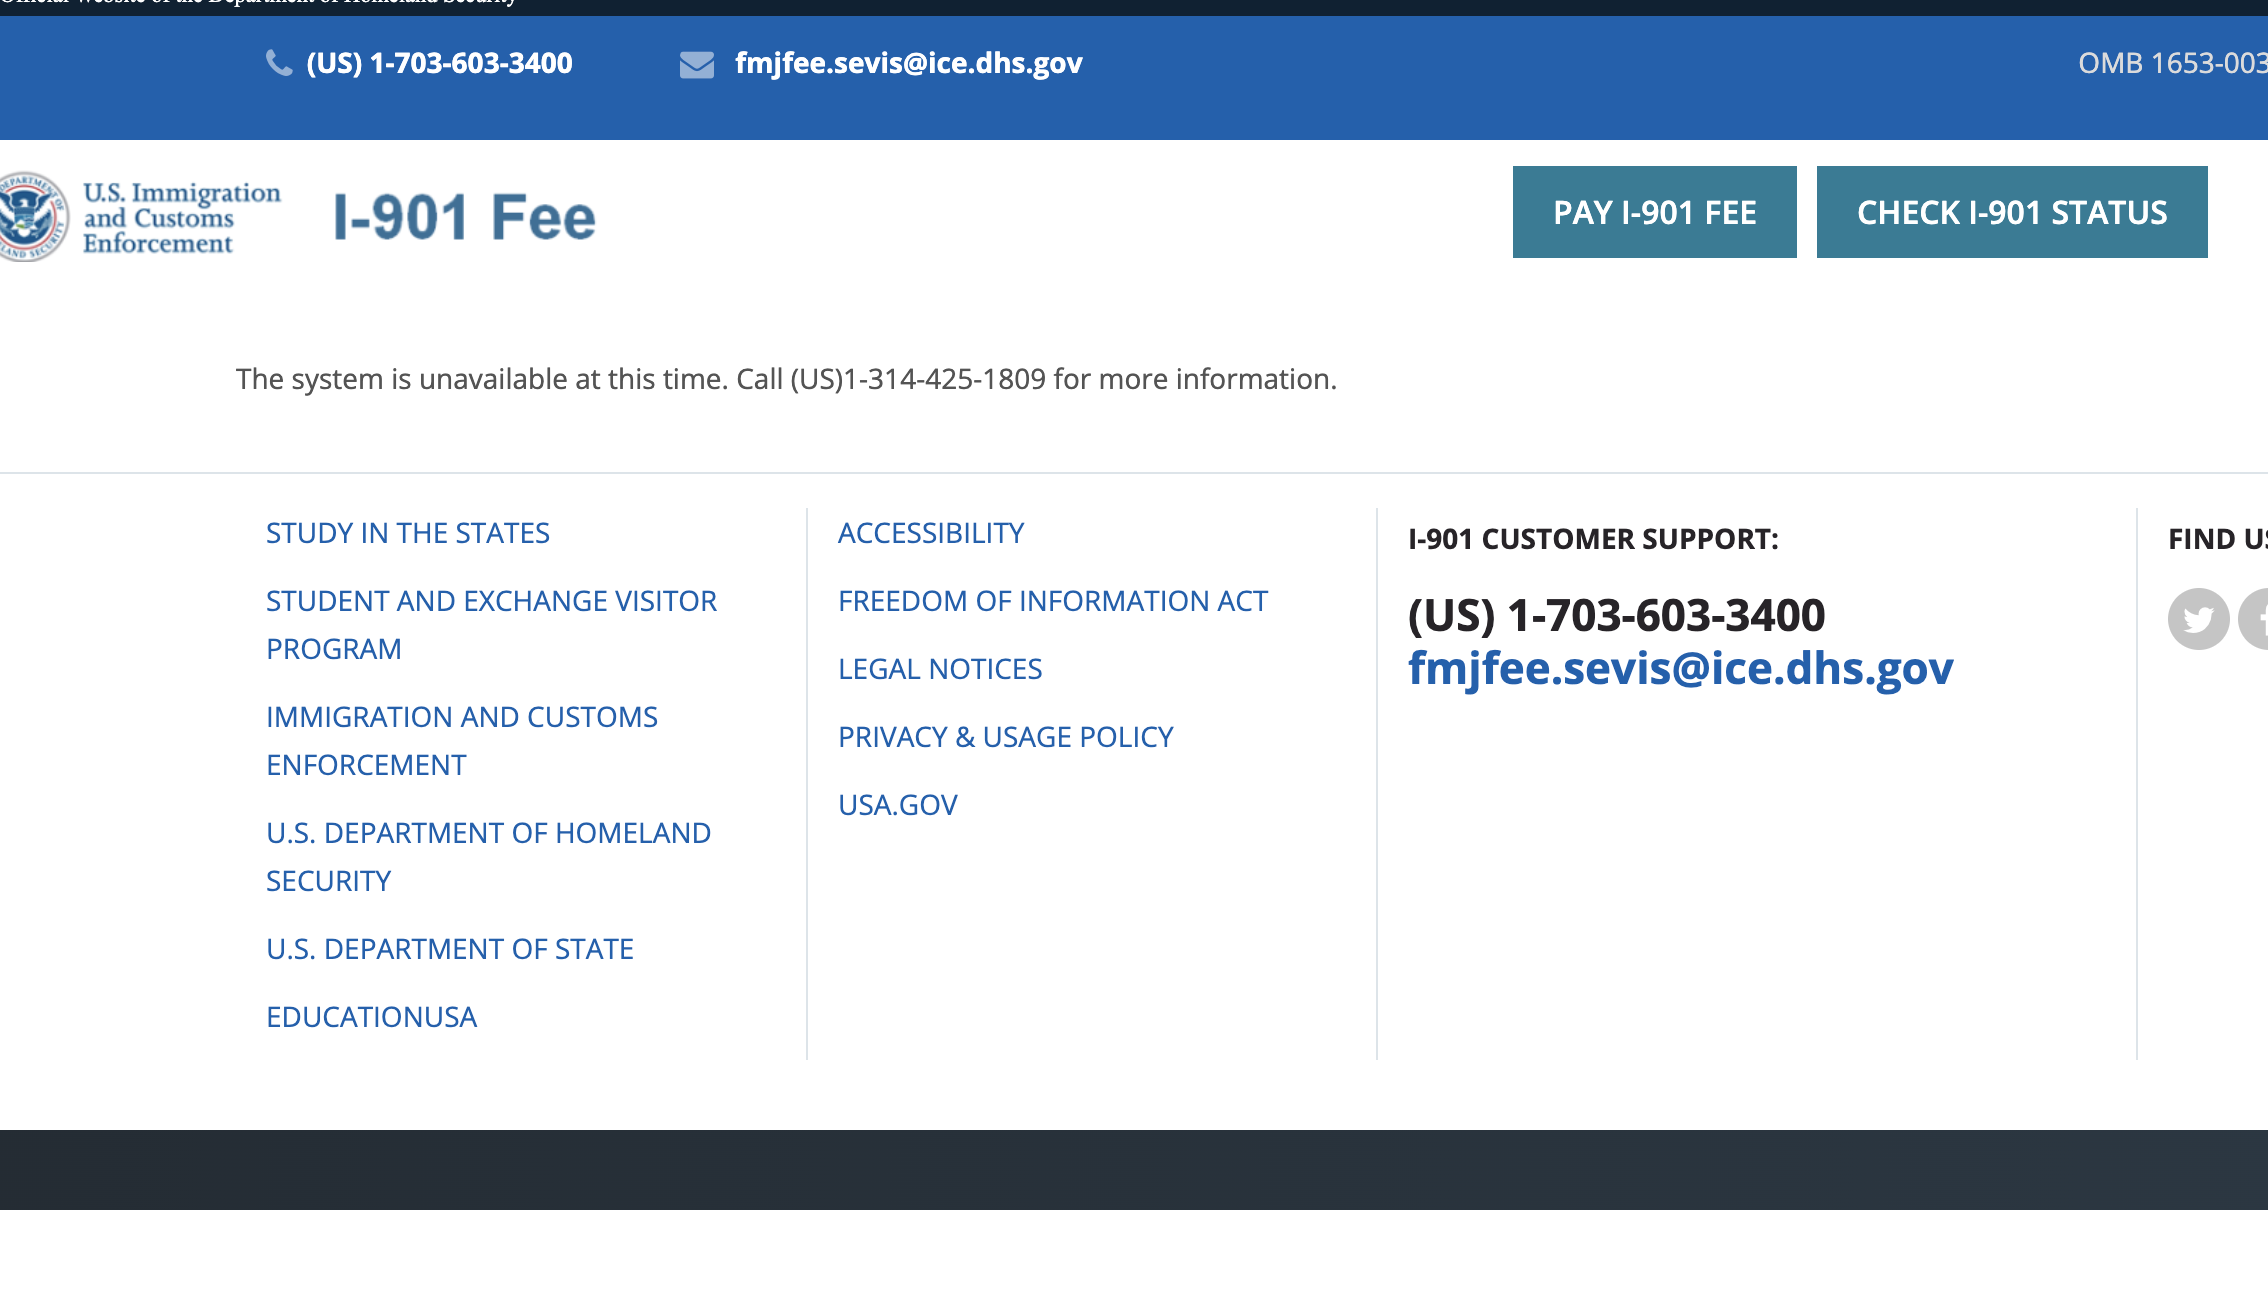Open the Study in the States link
Image resolution: width=2268 pixels, height=1316 pixels.
tap(408, 533)
